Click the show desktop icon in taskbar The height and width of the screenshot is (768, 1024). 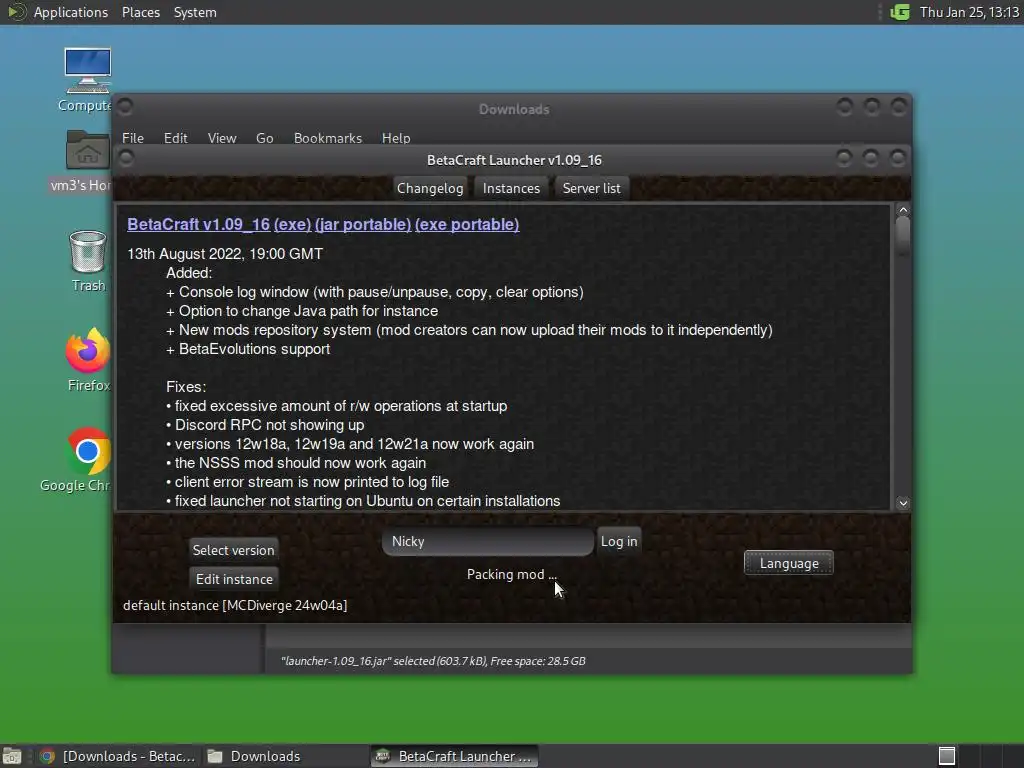12,756
